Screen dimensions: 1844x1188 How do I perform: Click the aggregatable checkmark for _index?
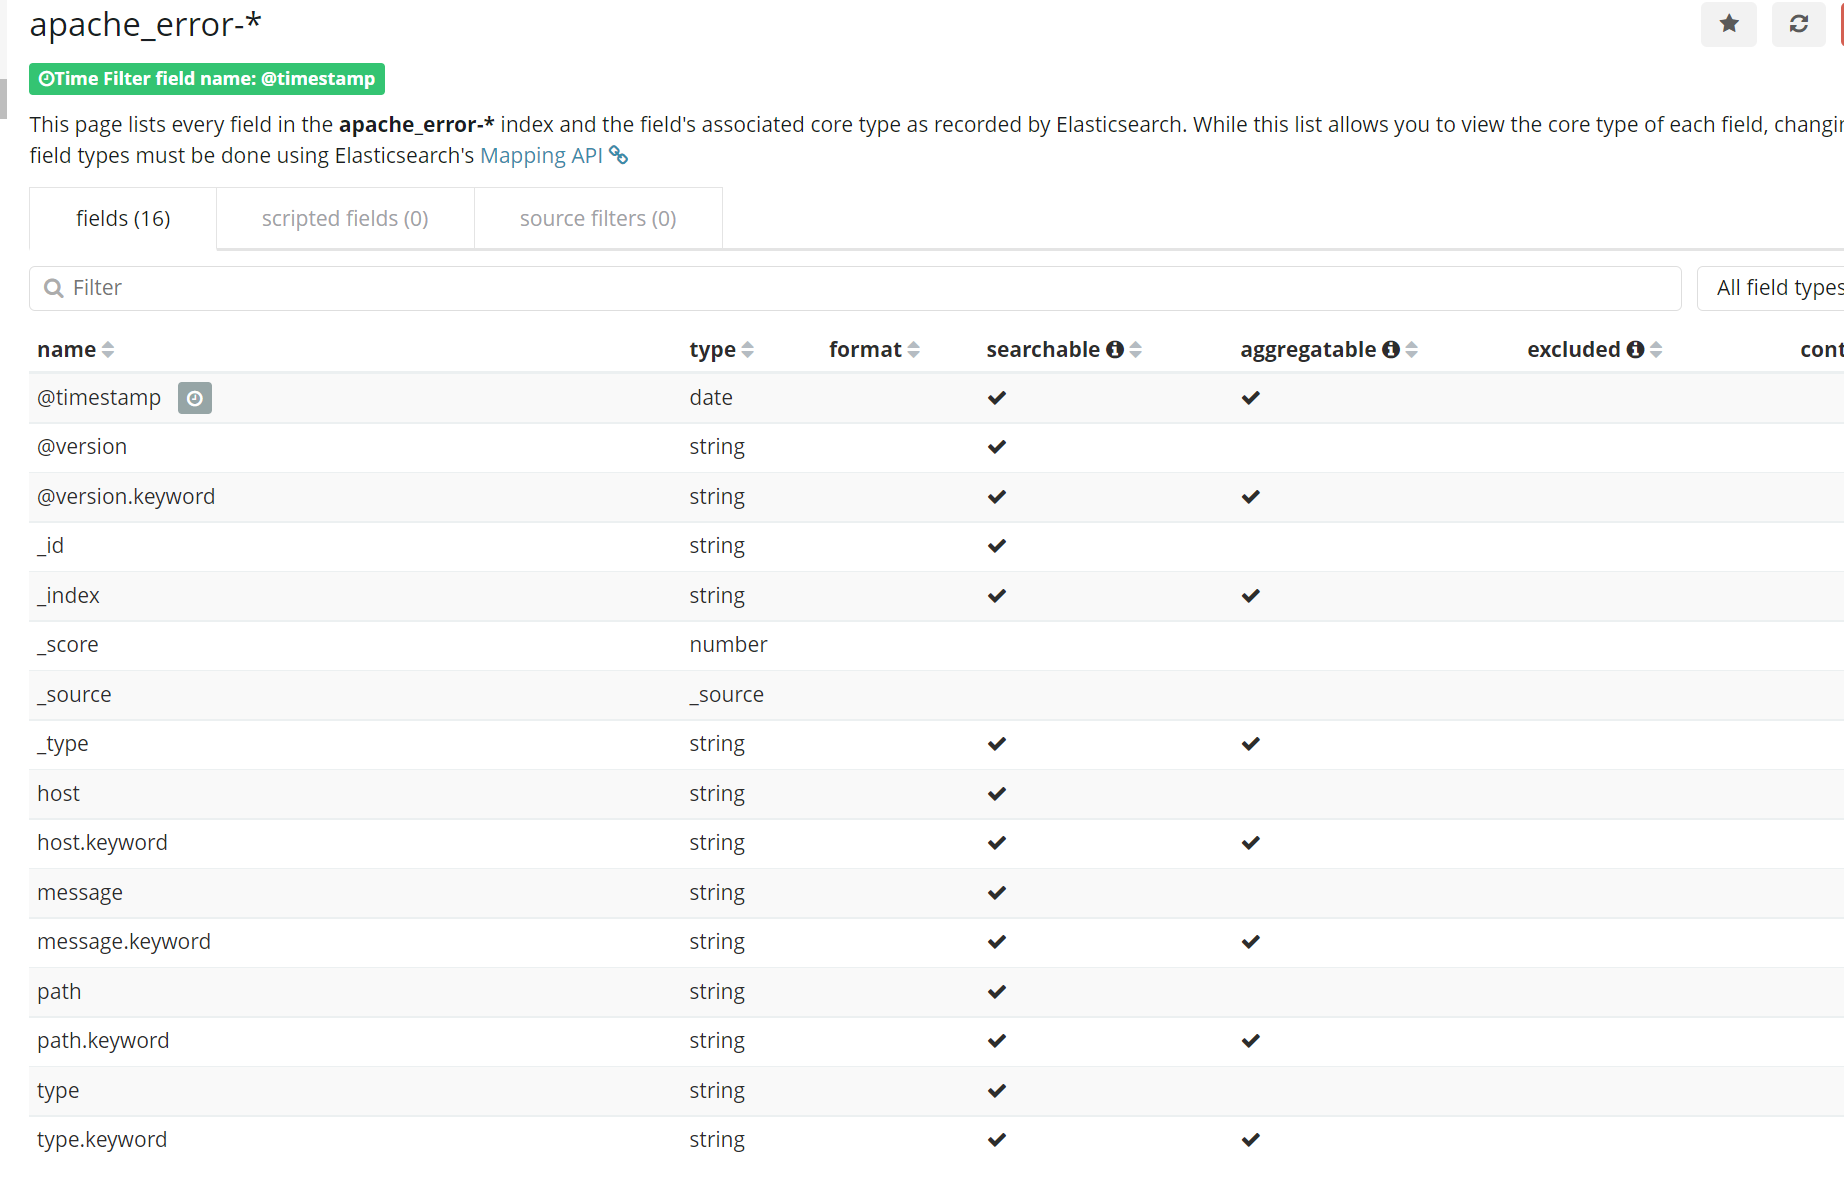(1251, 596)
